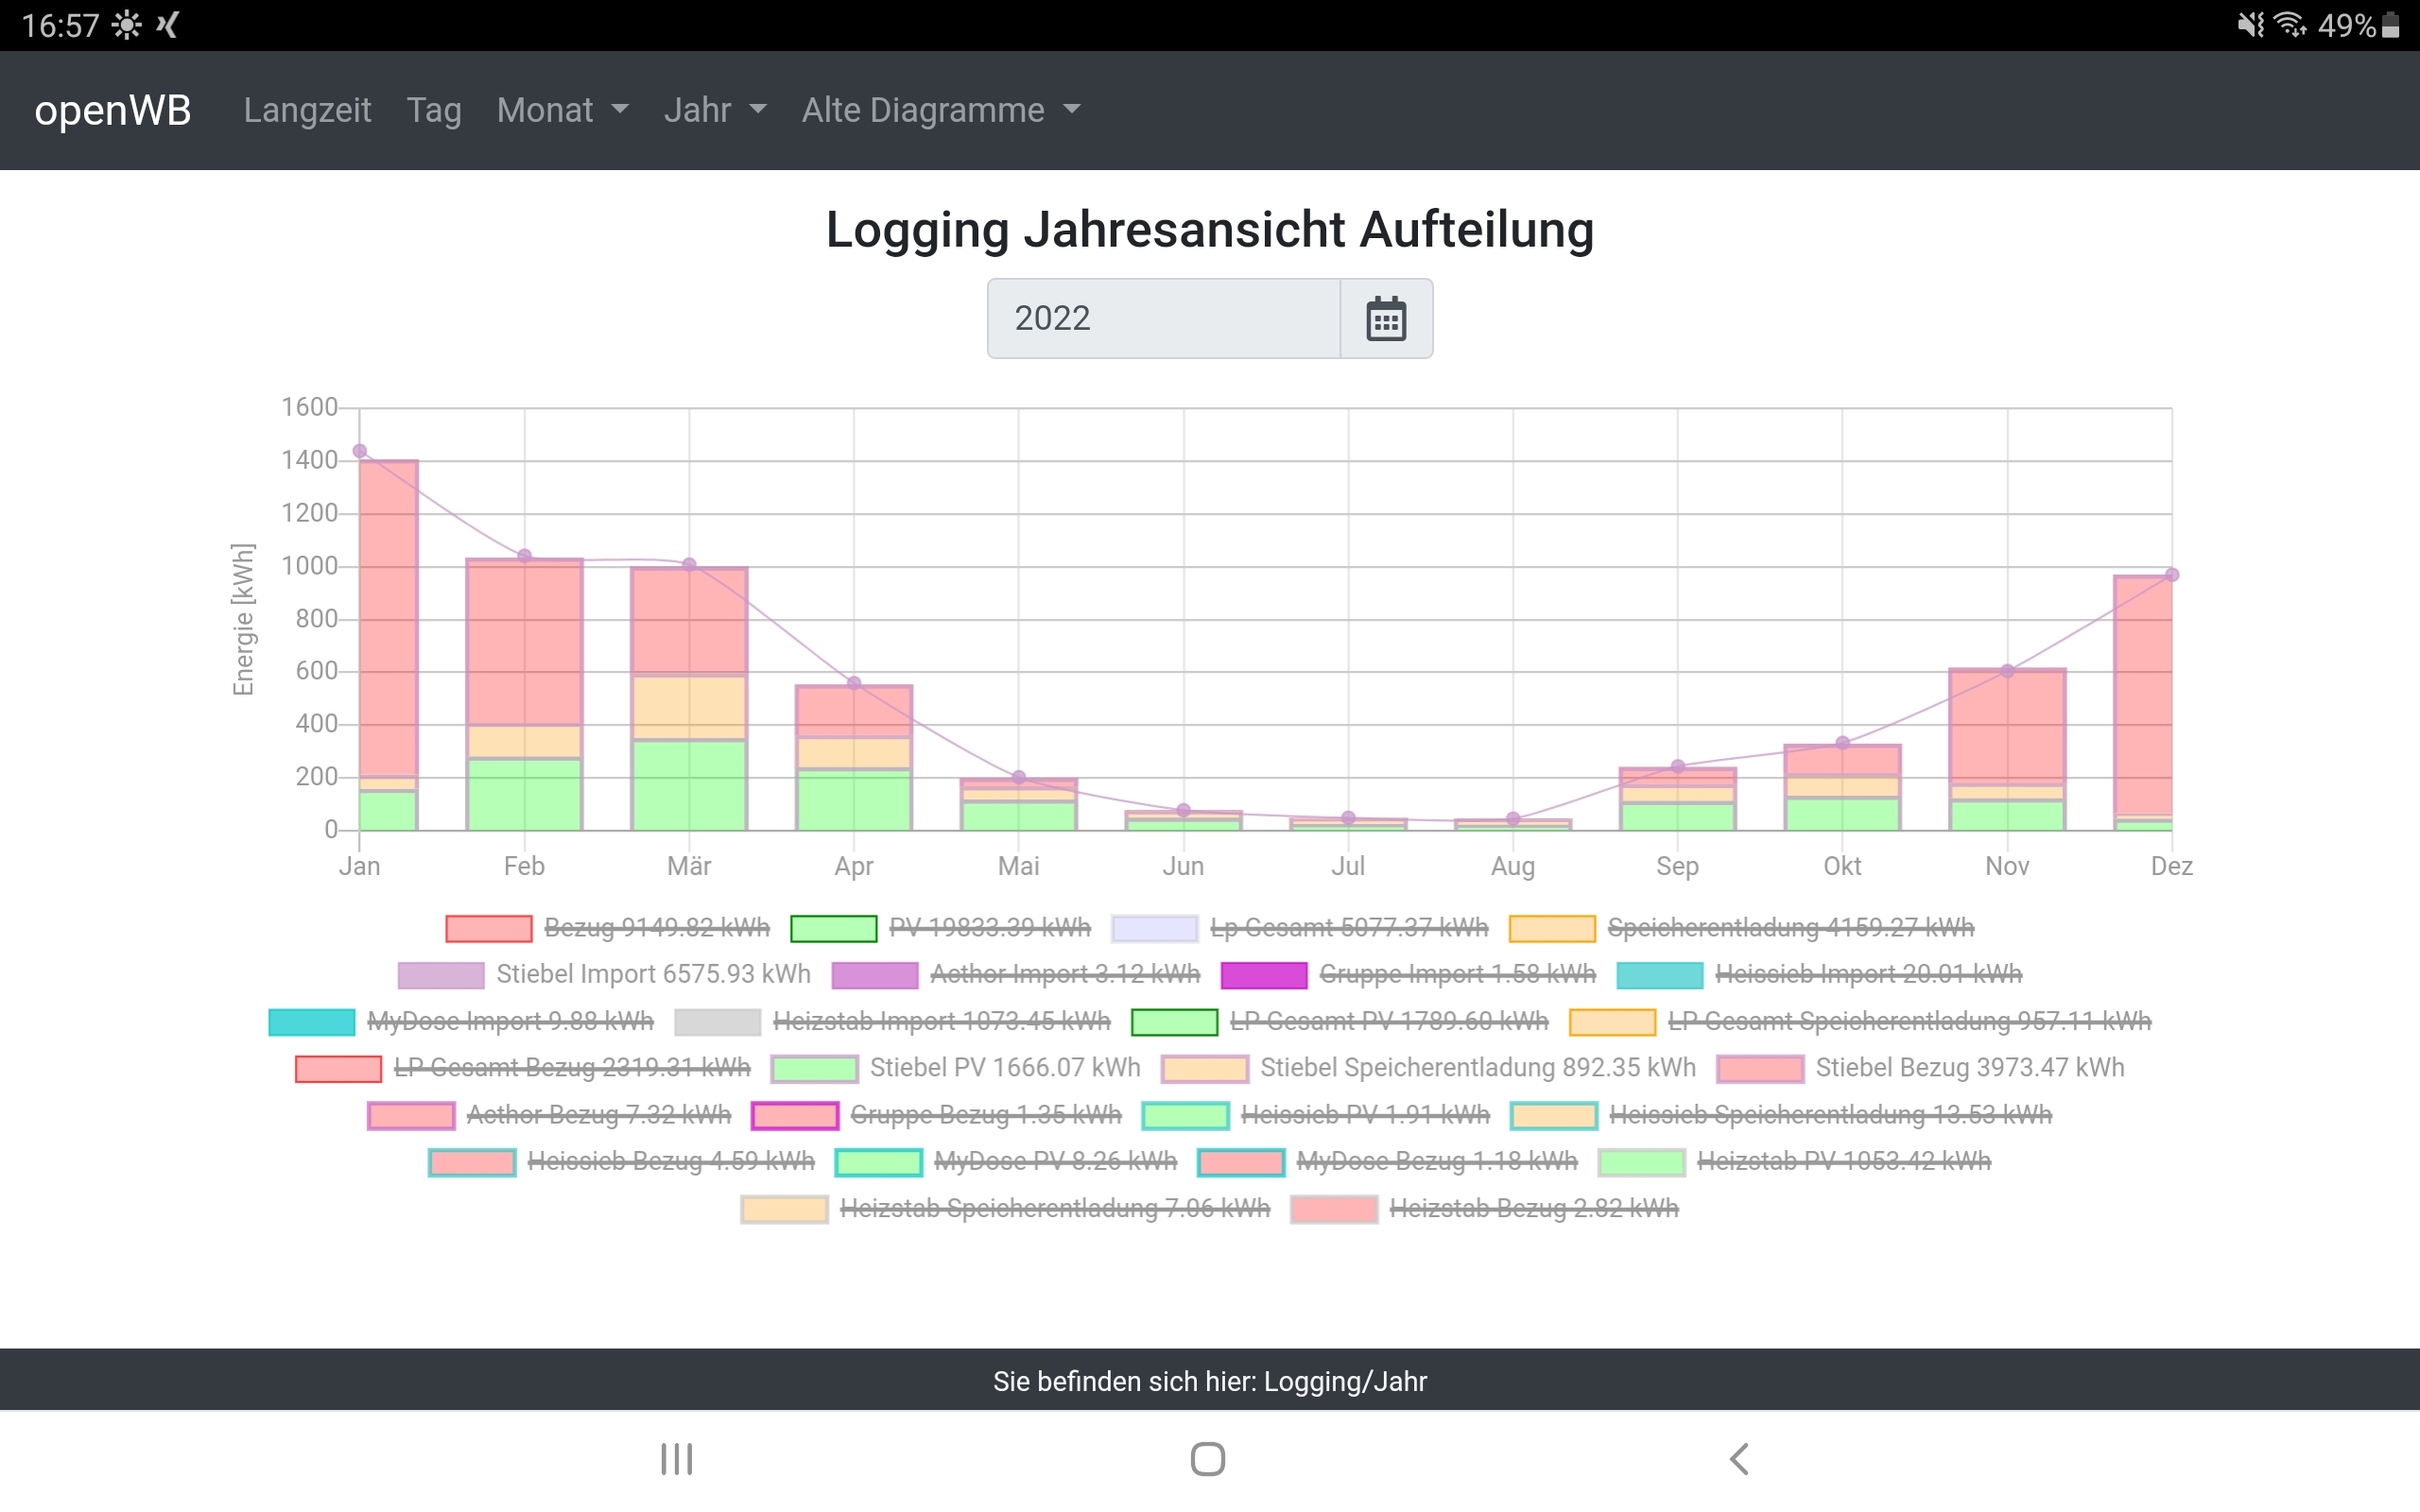The width and height of the screenshot is (2420, 1512).
Task: Switch to the Tag view
Action: tap(434, 110)
